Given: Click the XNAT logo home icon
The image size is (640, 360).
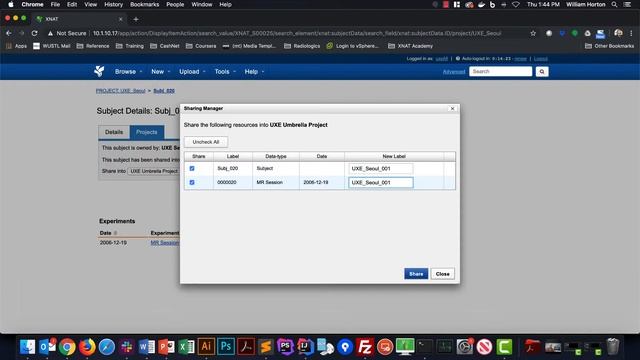Looking at the screenshot, I should pyautogui.click(x=99, y=71).
